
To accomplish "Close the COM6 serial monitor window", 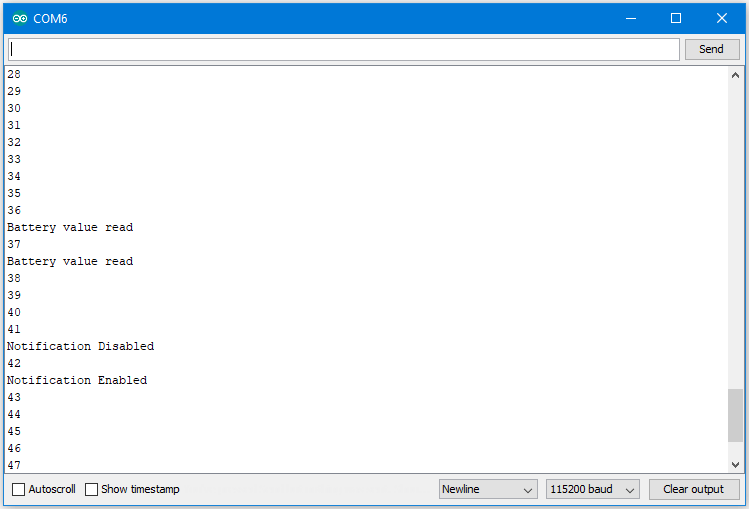I will click(x=721, y=18).
